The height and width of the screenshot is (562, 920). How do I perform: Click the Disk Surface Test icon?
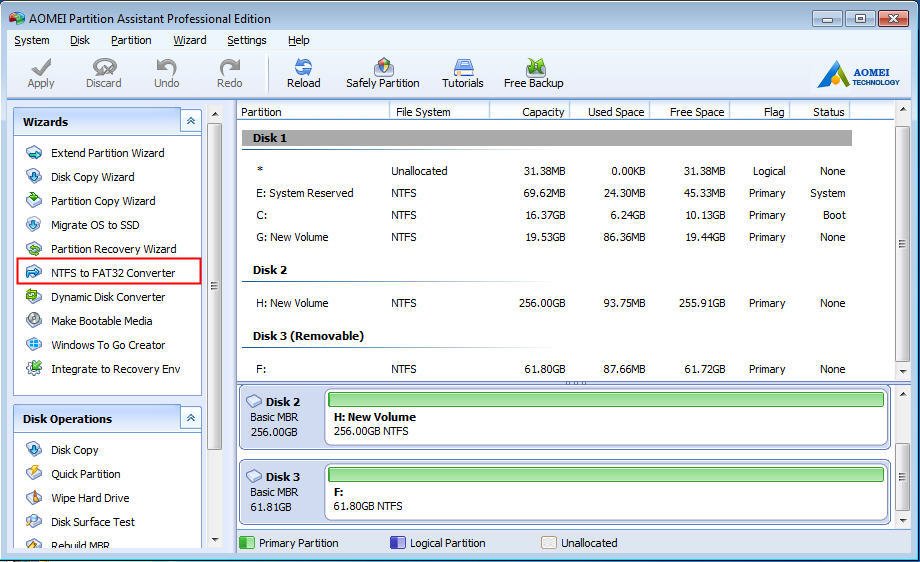34,521
